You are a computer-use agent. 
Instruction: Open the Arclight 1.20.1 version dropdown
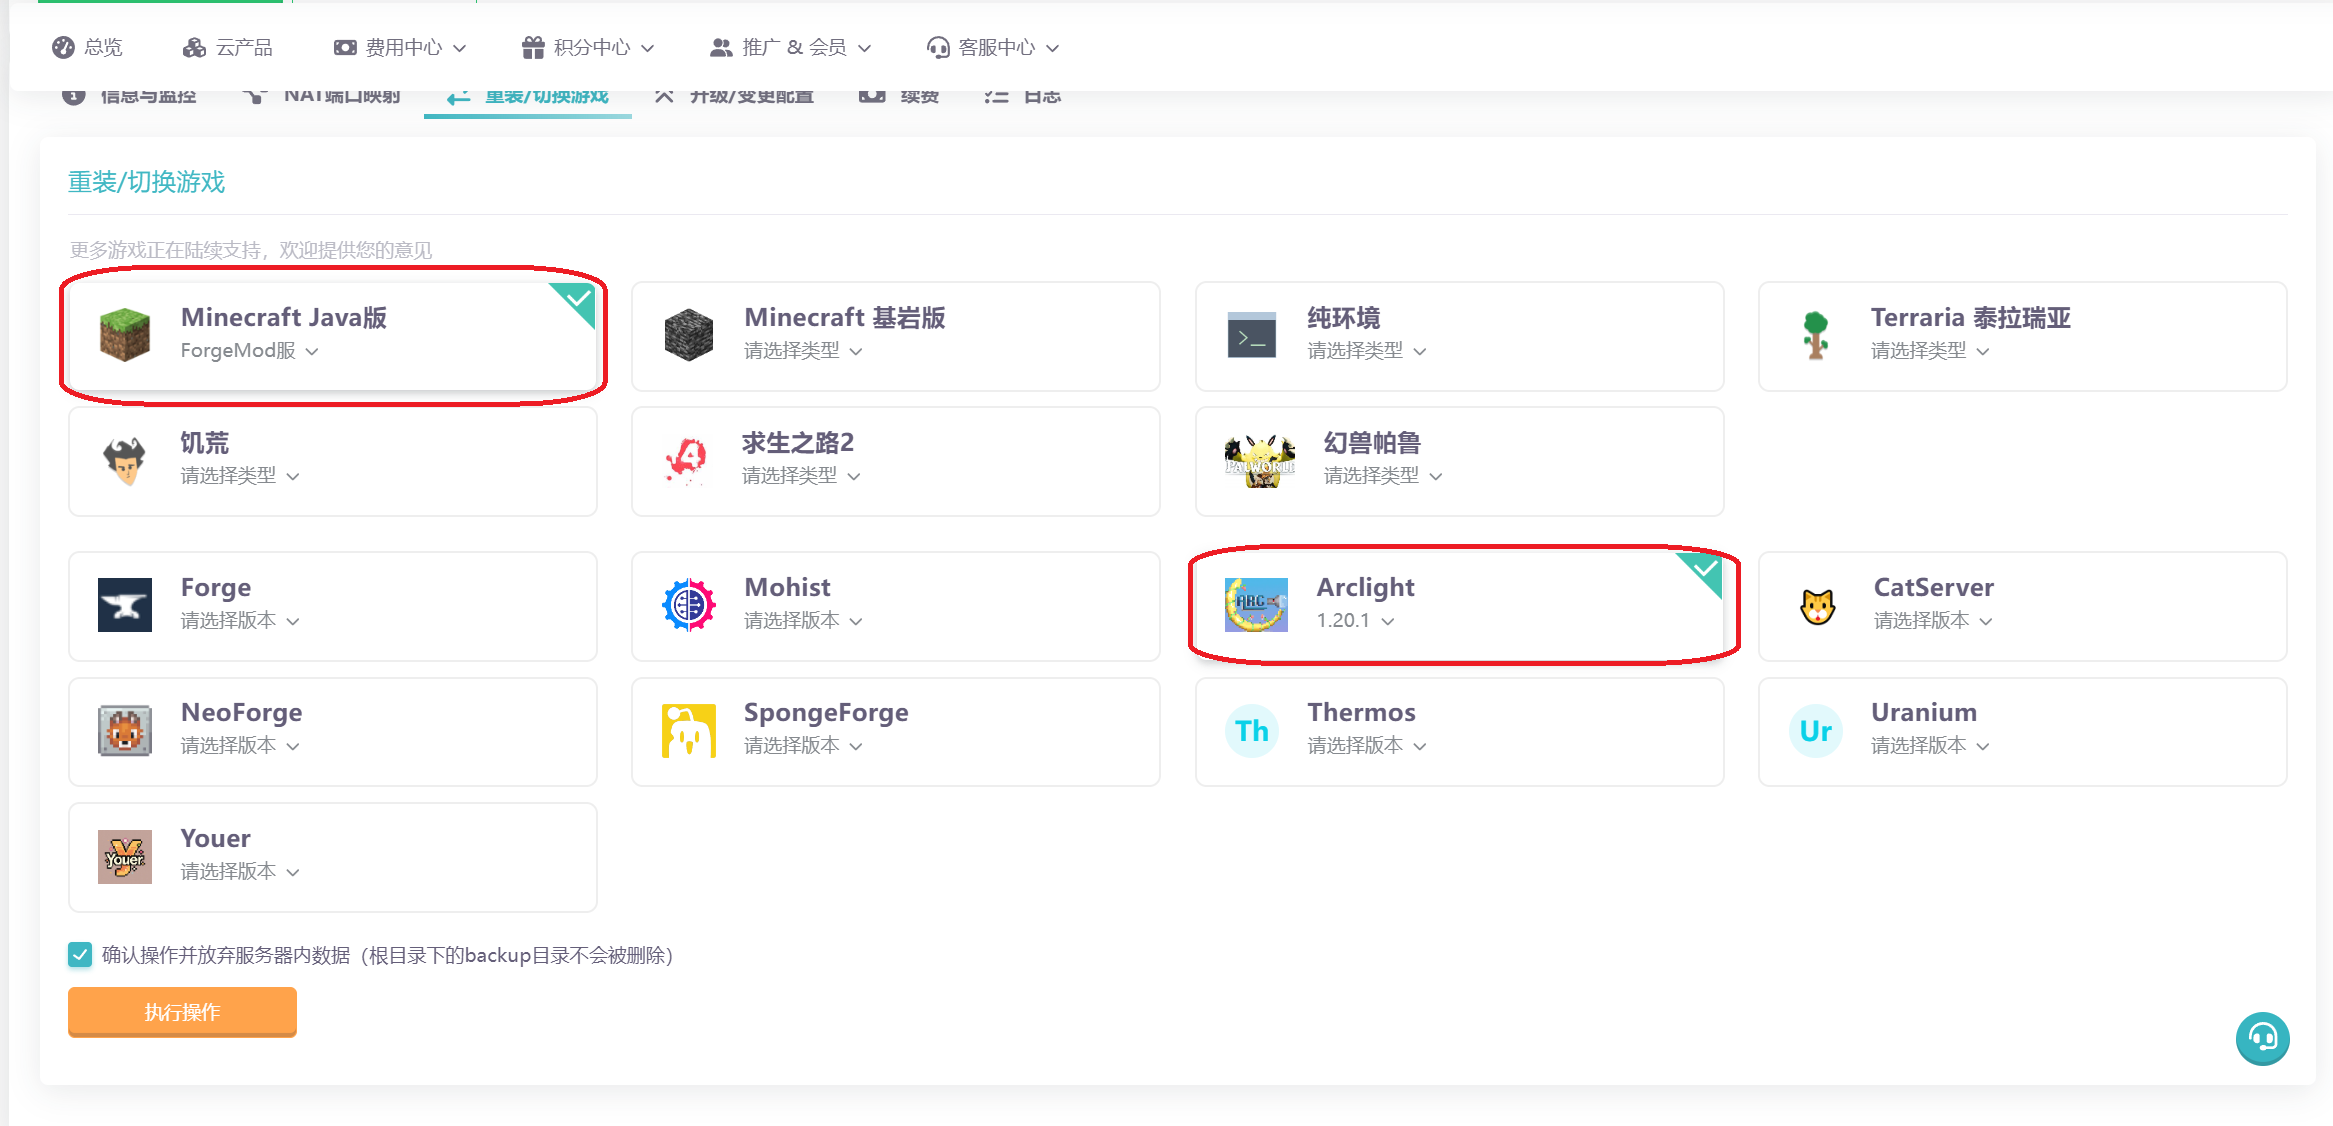point(1355,621)
